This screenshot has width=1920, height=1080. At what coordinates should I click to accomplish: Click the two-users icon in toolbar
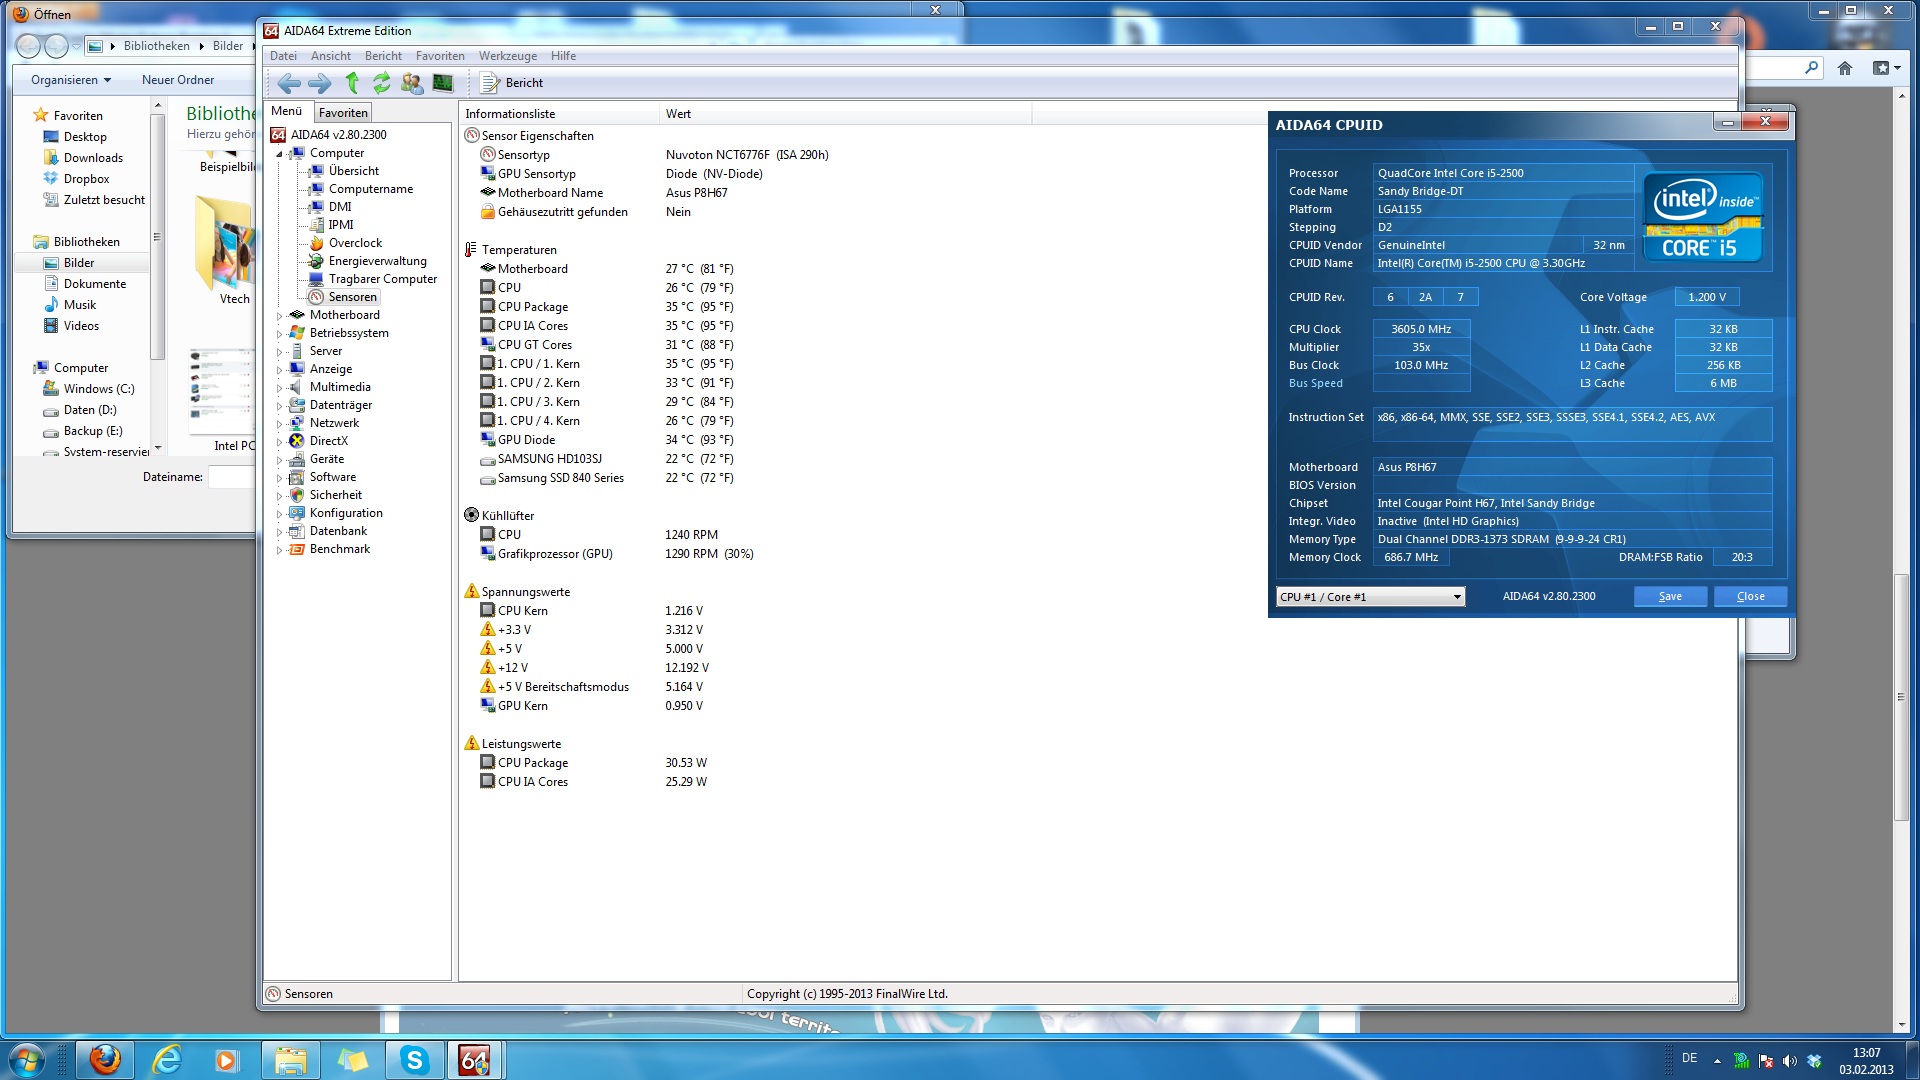point(412,83)
